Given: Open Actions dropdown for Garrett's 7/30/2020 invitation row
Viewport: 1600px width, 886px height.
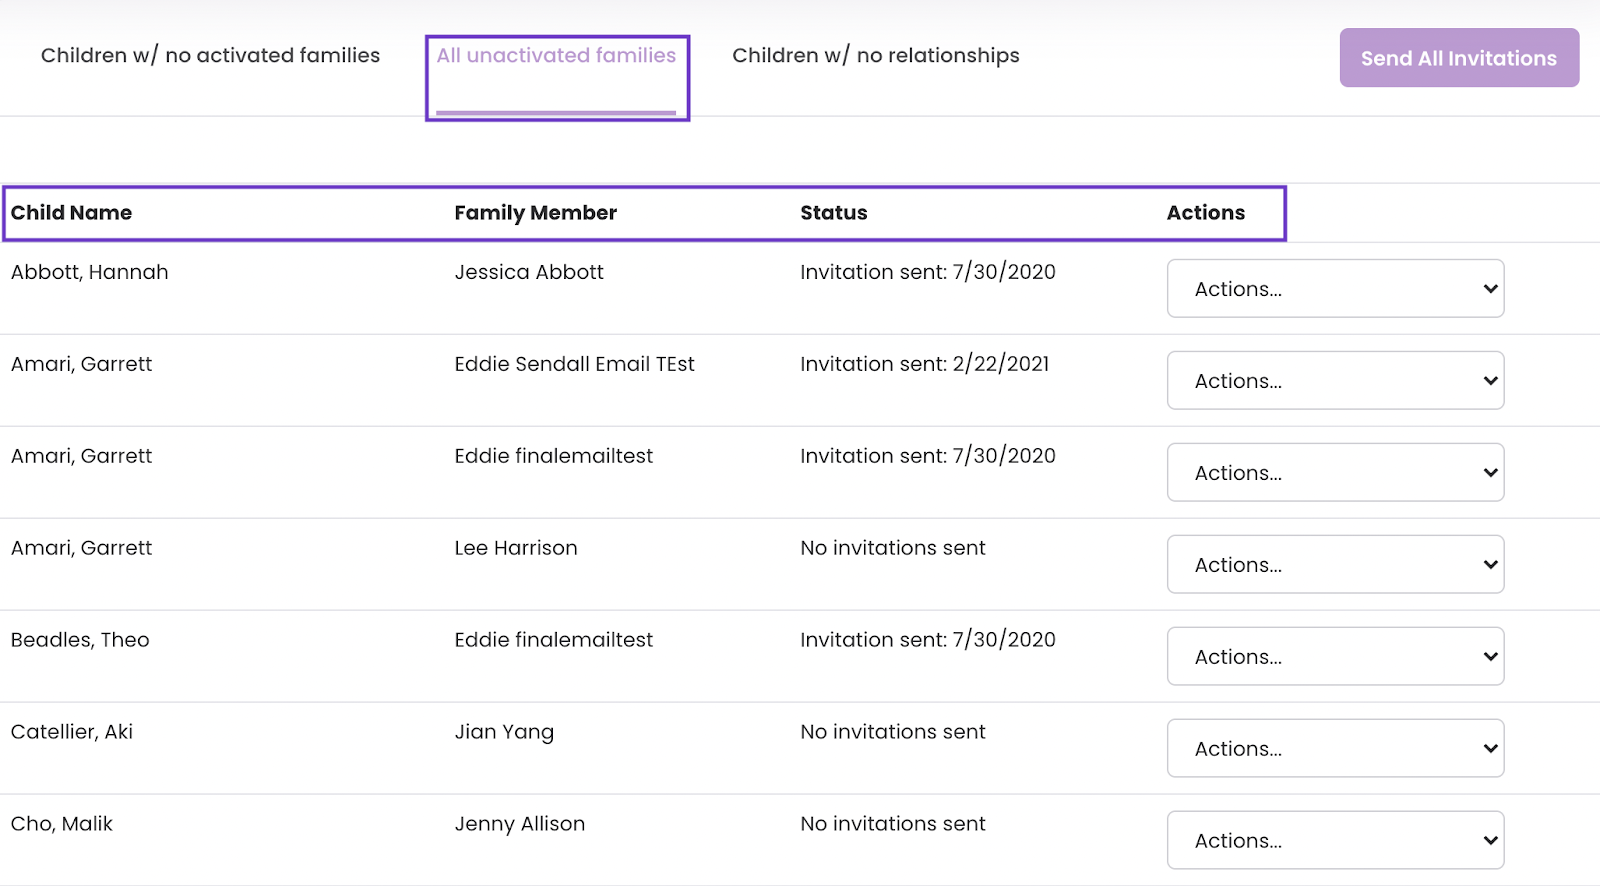Looking at the screenshot, I should click(1335, 473).
